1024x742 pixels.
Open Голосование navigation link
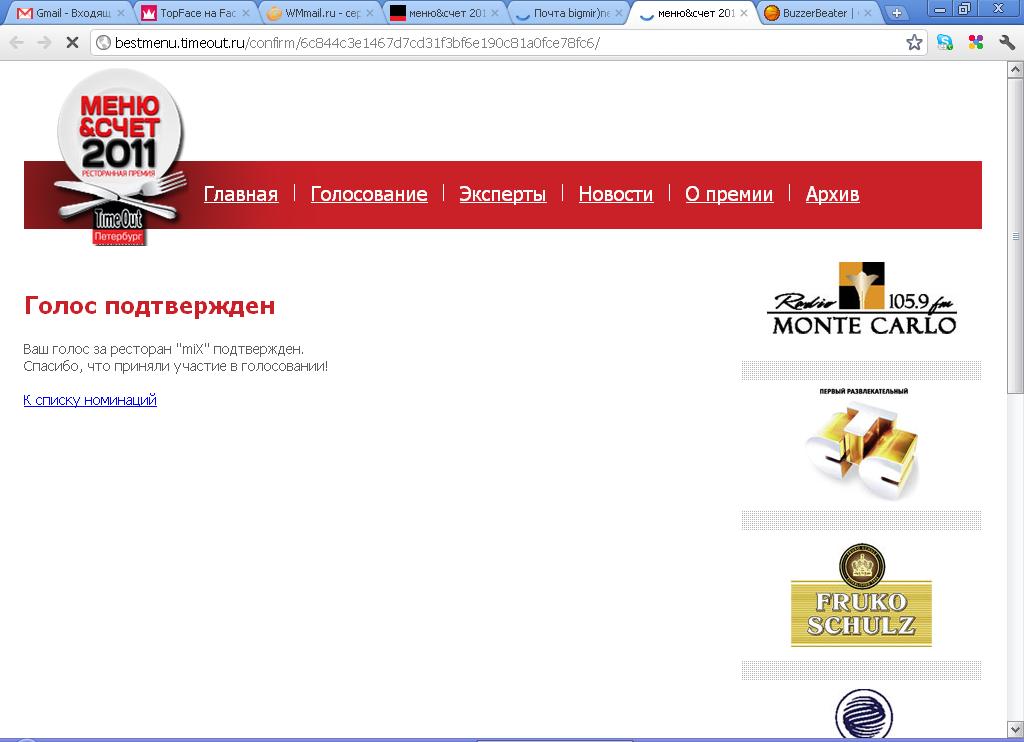[x=369, y=194]
